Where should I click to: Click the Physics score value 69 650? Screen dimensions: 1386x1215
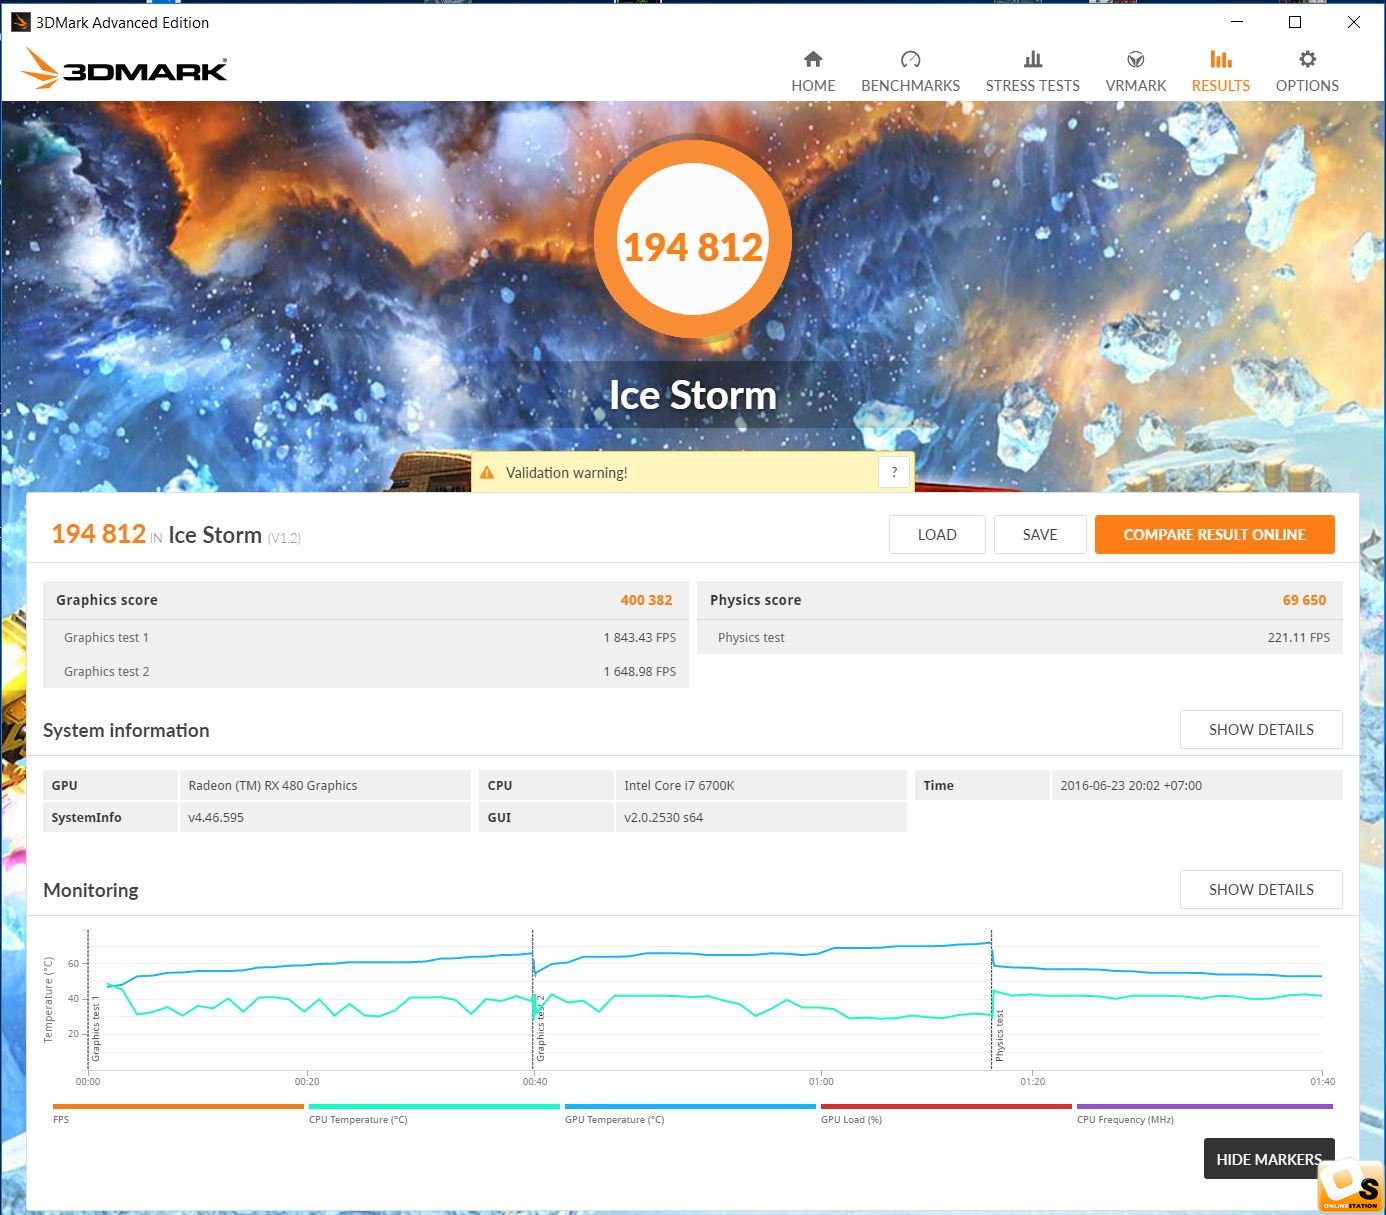click(1304, 600)
